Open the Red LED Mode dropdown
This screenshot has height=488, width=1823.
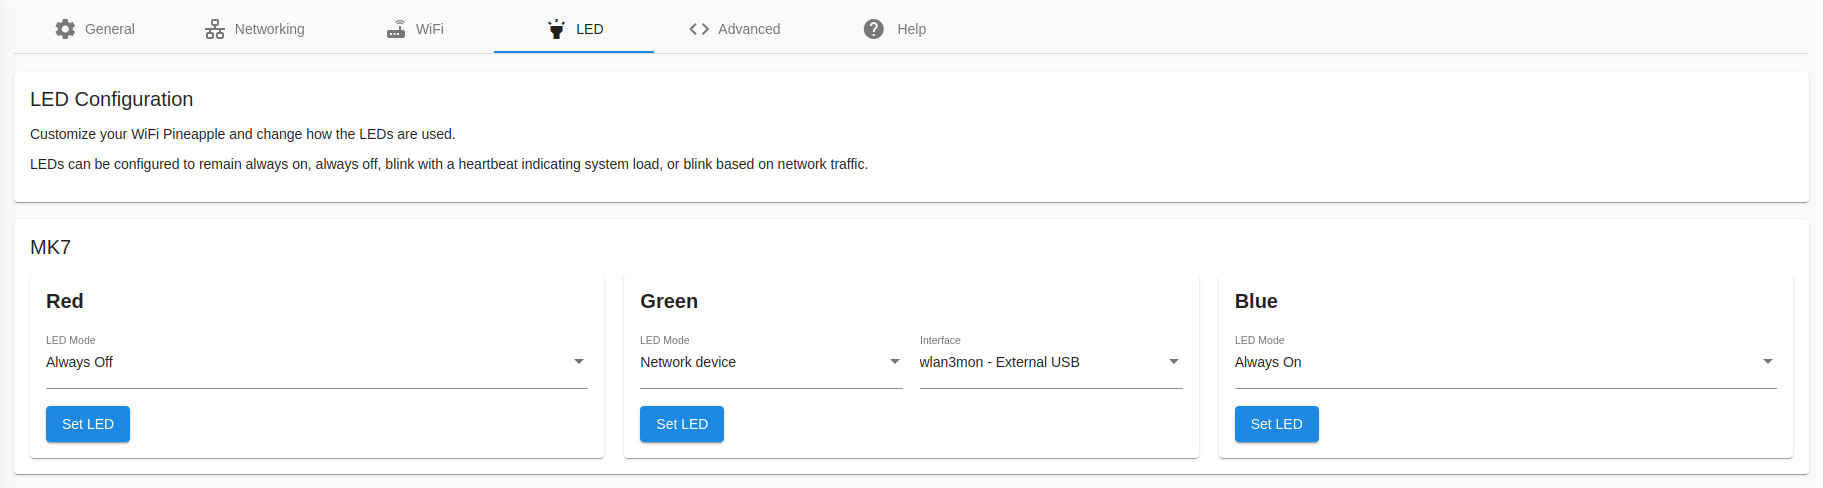316,362
